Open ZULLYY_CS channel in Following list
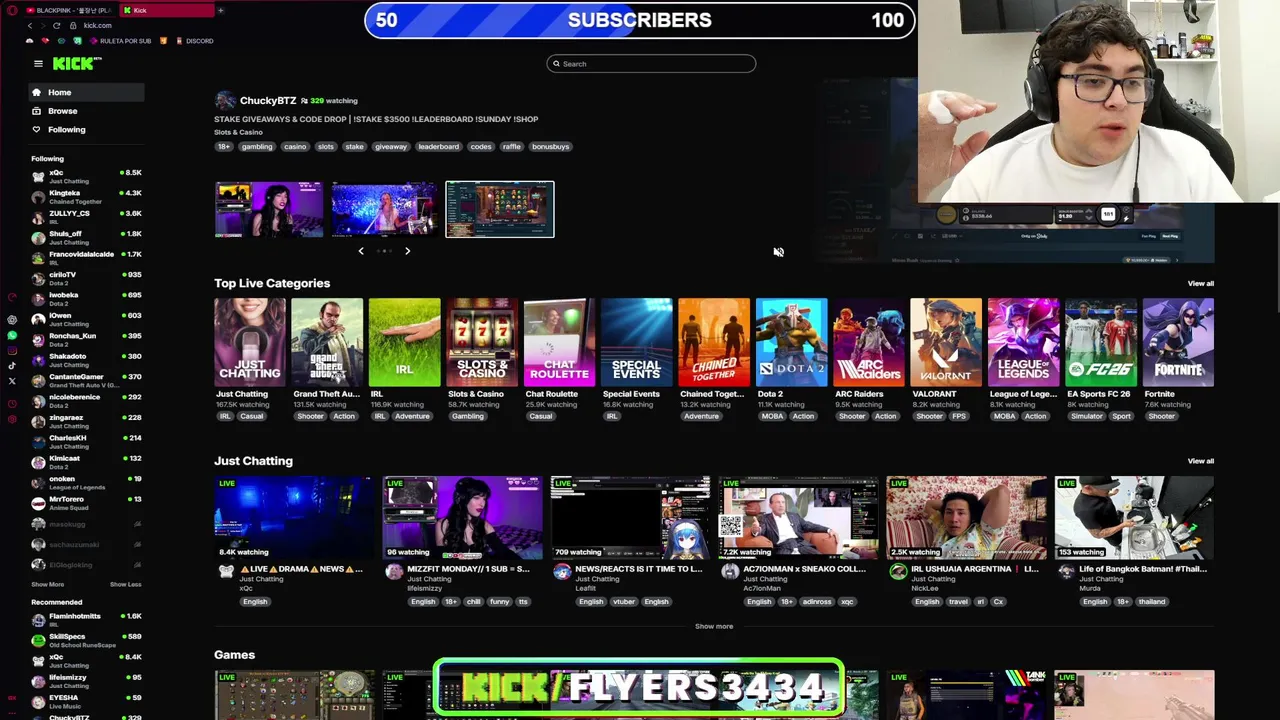 87,217
